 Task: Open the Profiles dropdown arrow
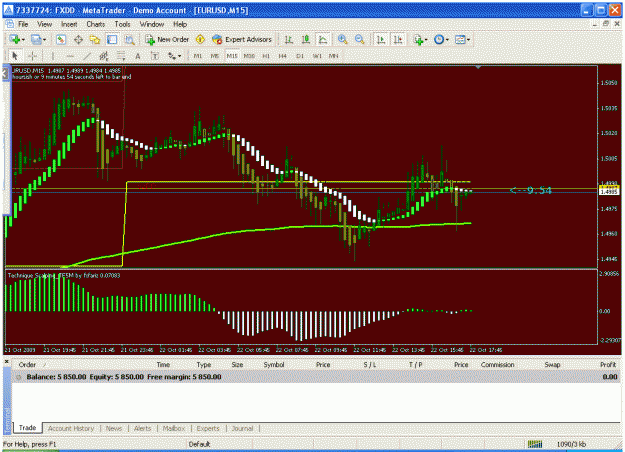[x=44, y=40]
